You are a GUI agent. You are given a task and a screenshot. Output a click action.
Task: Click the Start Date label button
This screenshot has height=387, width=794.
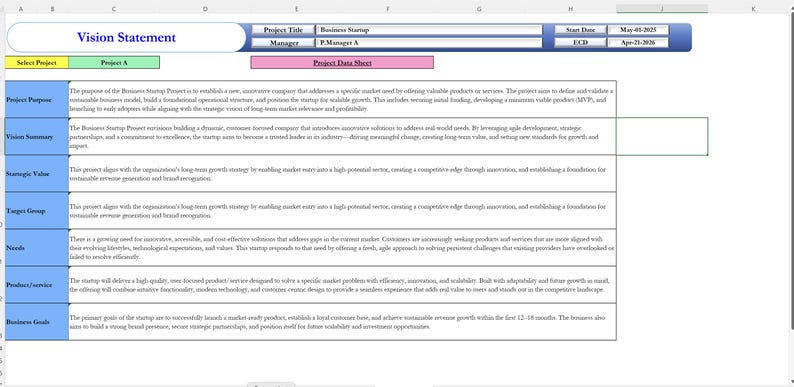pyautogui.click(x=580, y=30)
